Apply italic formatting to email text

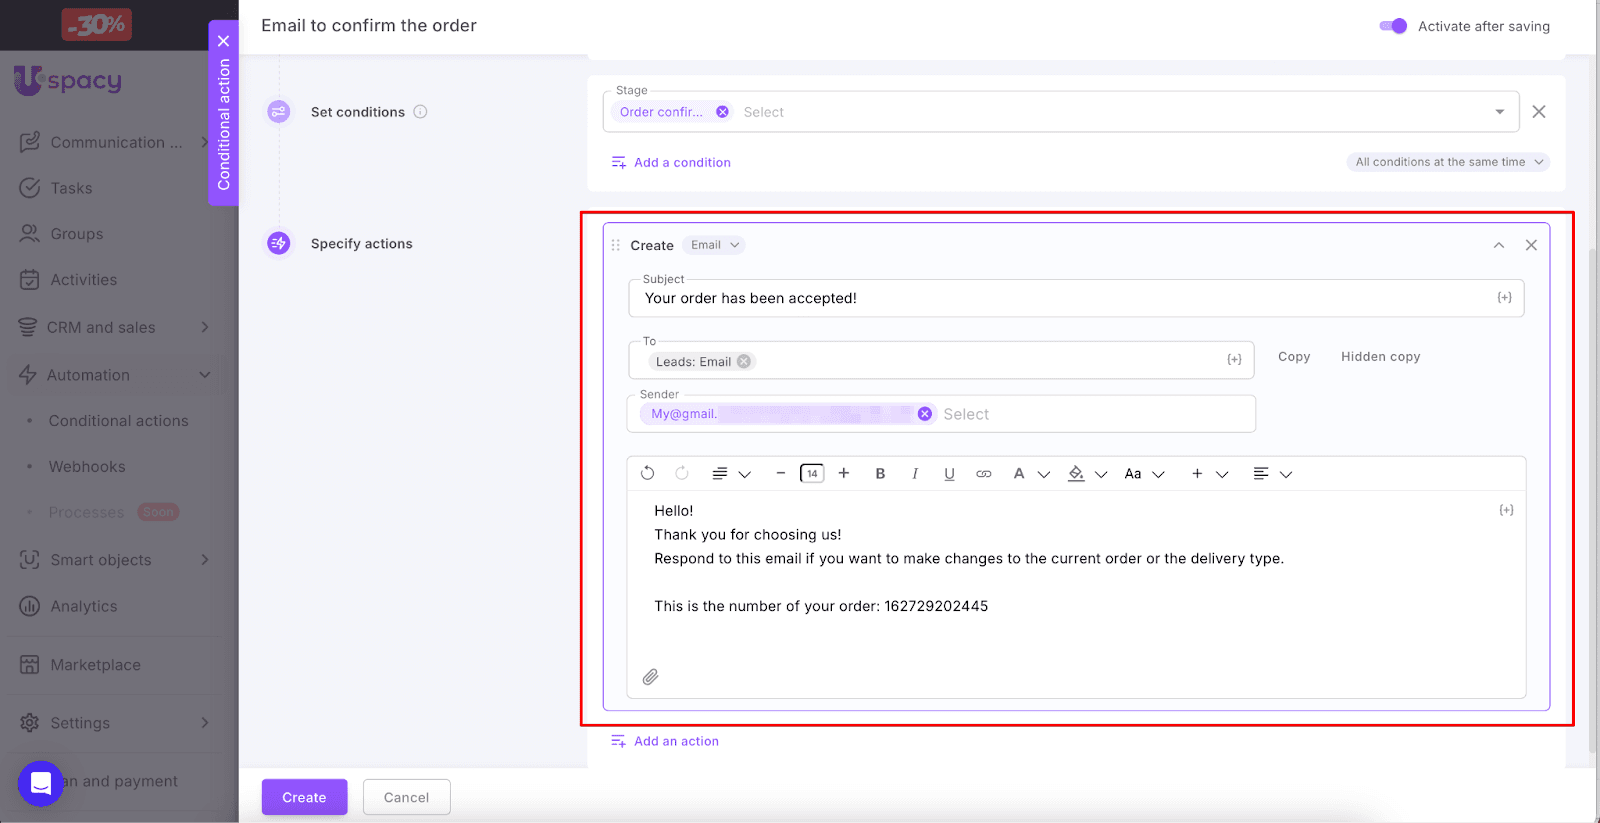tap(914, 474)
